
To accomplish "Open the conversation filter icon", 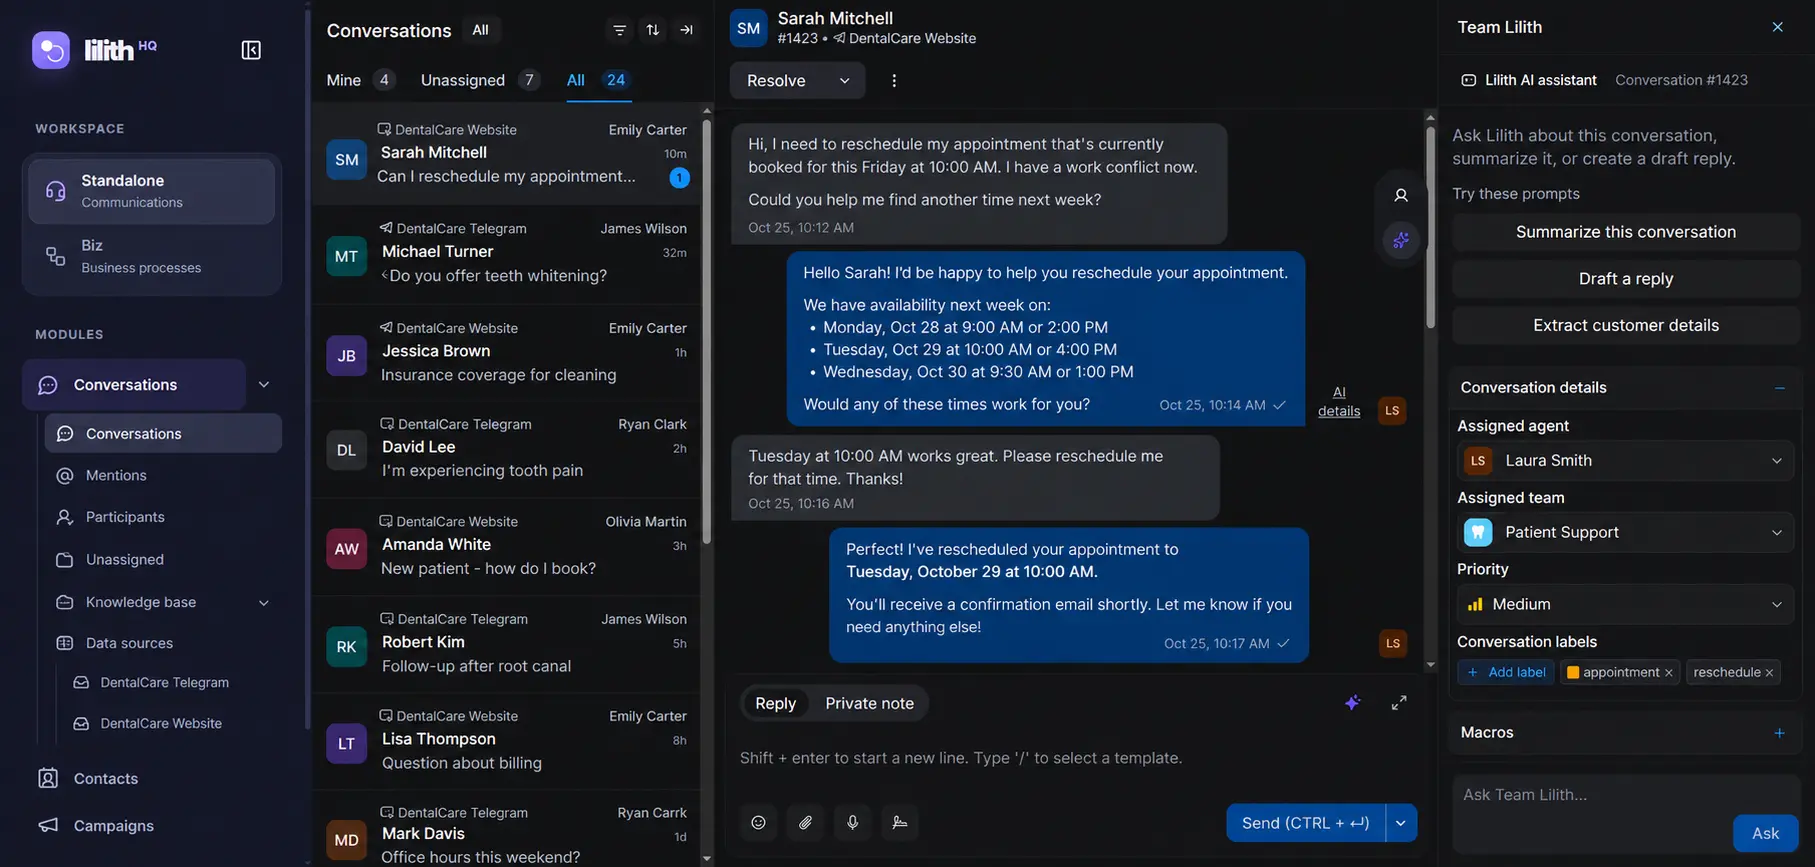I will (620, 30).
